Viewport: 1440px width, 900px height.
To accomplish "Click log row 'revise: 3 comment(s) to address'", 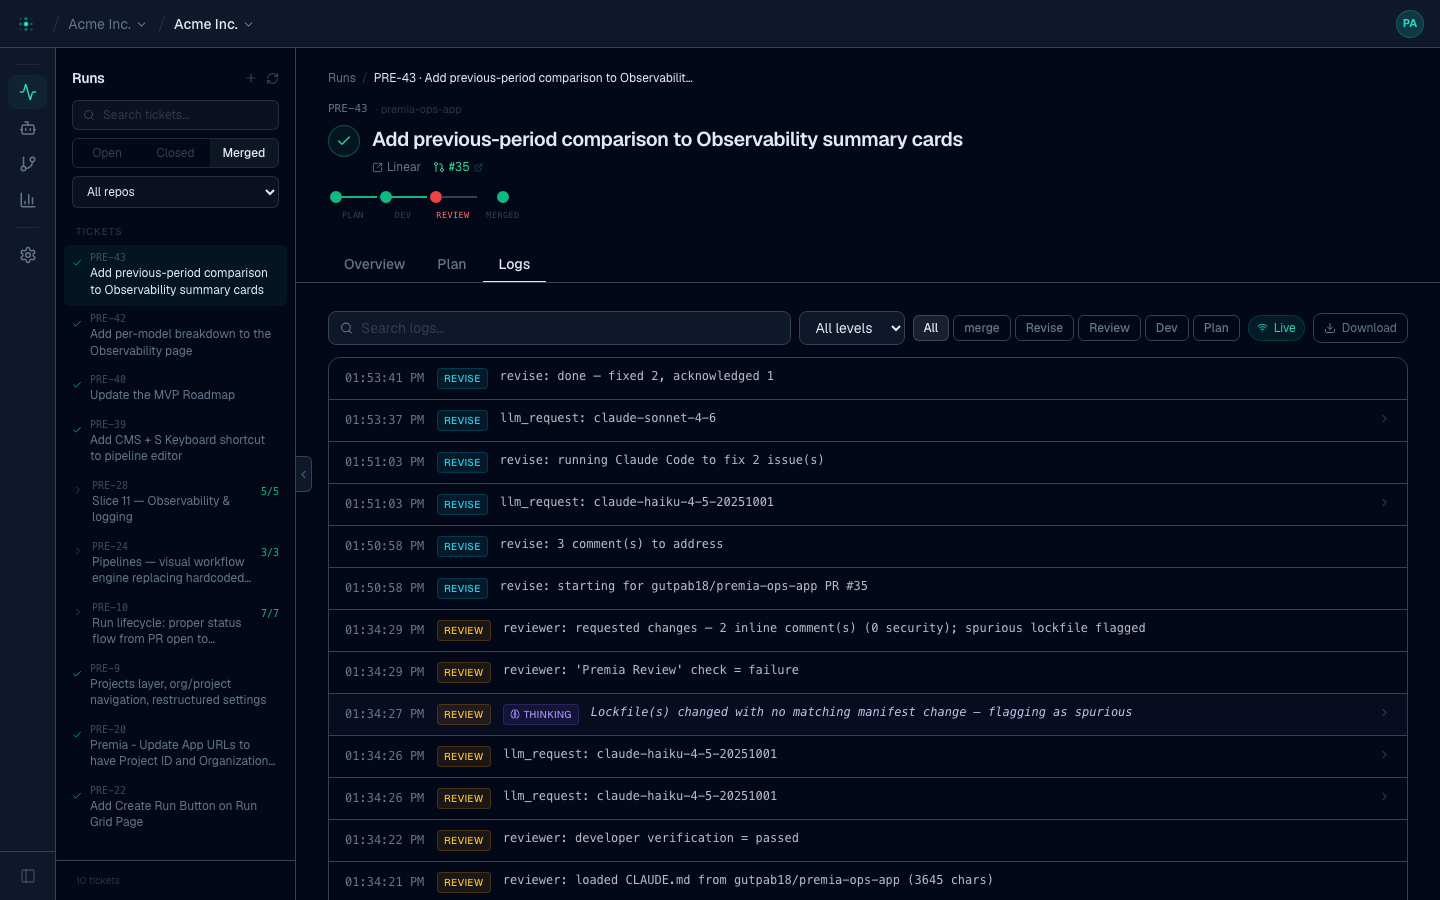I will tap(868, 546).
